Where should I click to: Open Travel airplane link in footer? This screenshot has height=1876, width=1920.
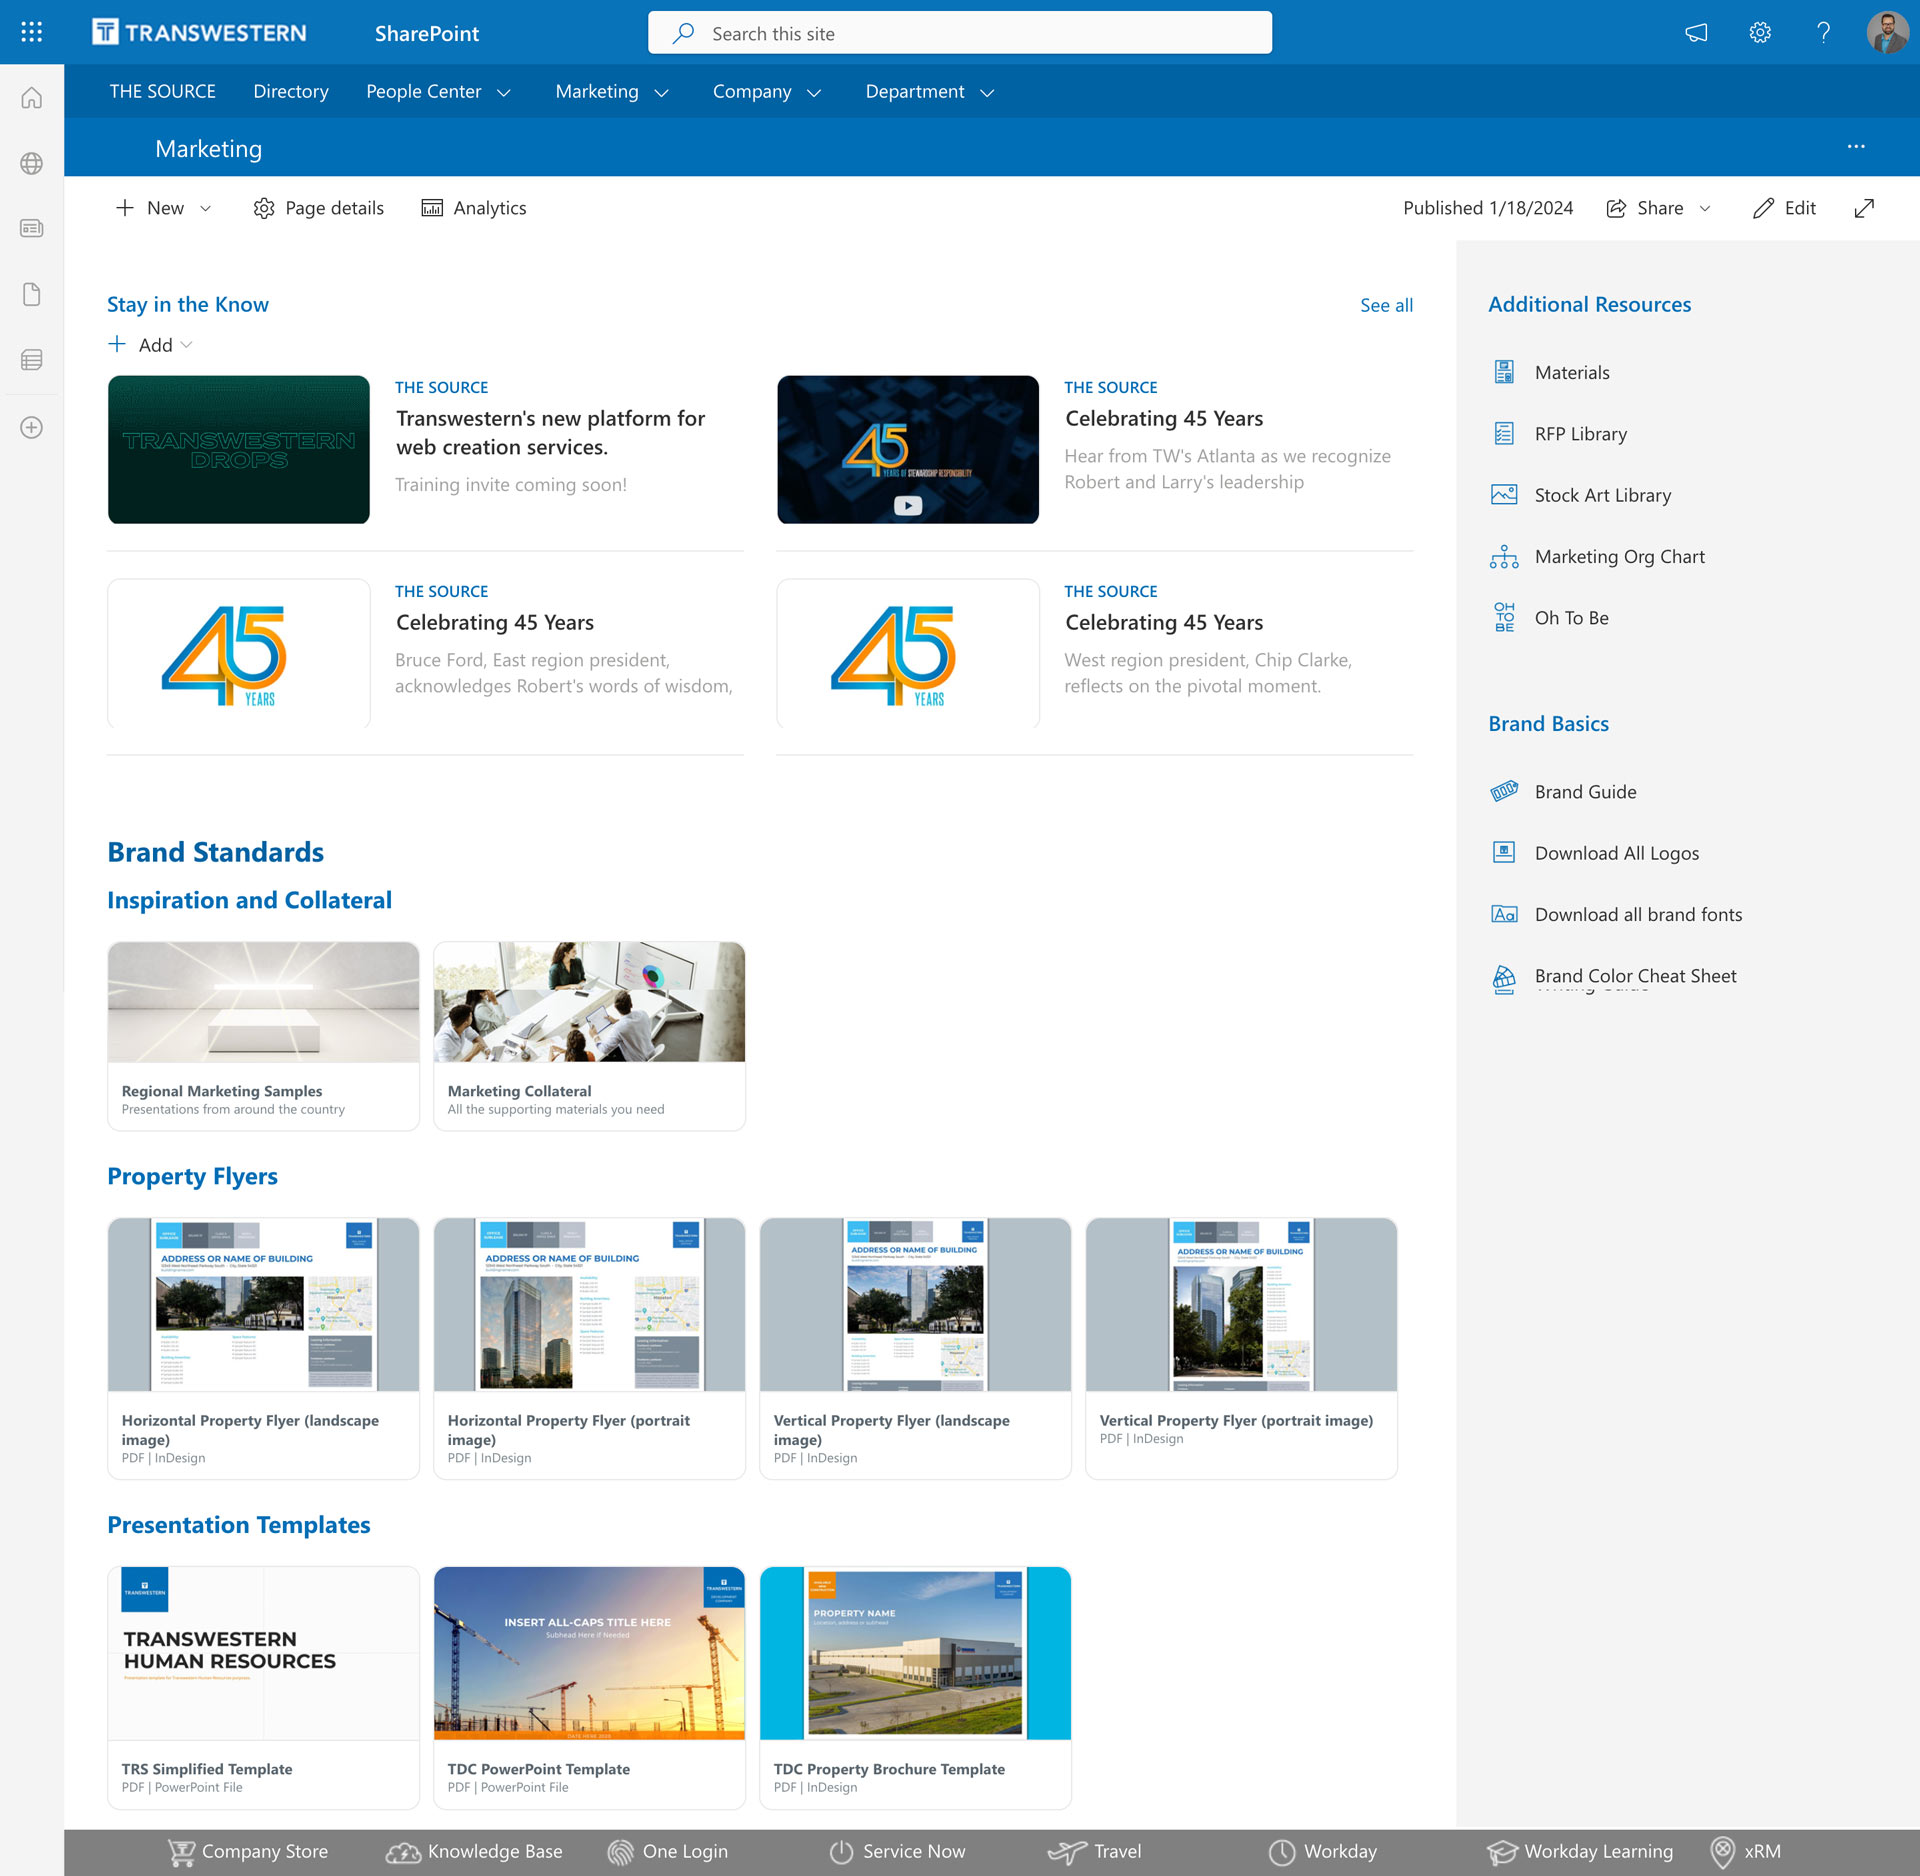pyautogui.click(x=1094, y=1852)
